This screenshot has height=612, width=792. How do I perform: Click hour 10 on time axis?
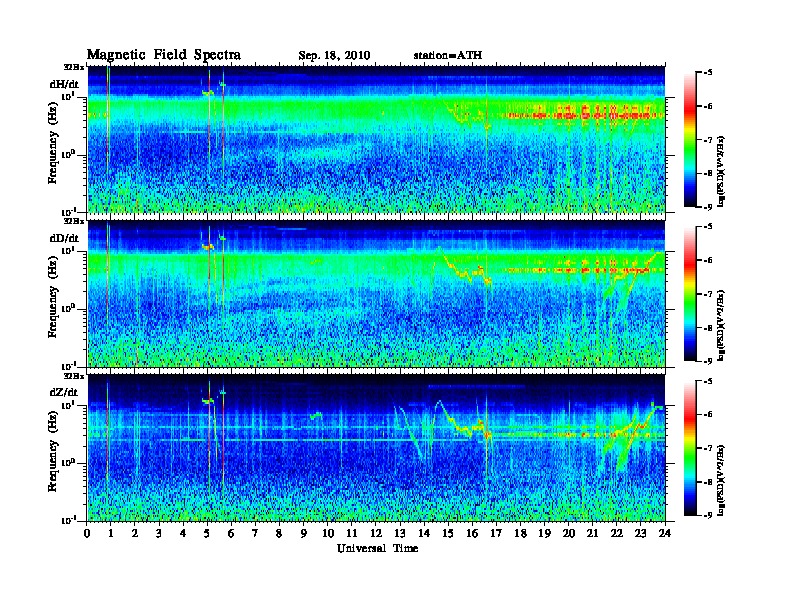click(x=328, y=534)
